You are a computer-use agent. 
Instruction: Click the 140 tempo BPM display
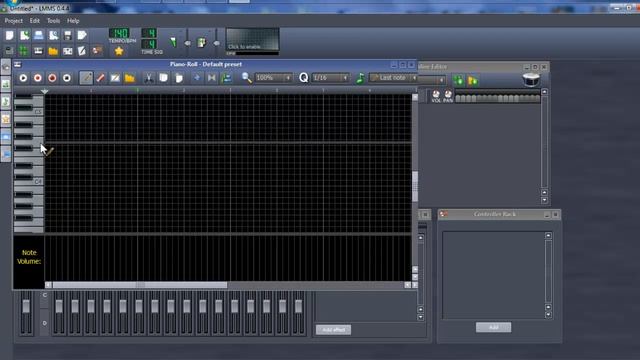point(119,33)
